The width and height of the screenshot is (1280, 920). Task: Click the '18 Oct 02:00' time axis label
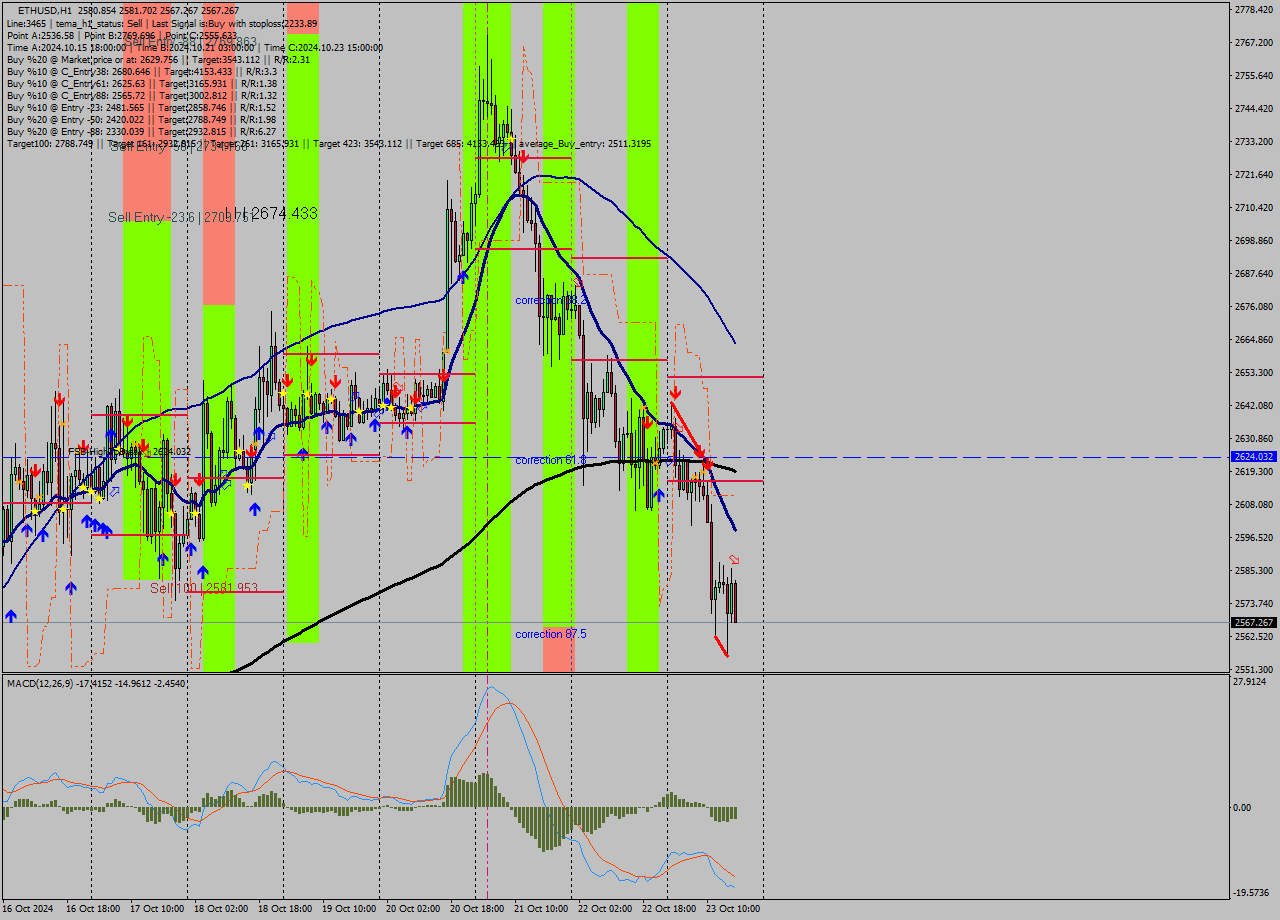(x=221, y=909)
